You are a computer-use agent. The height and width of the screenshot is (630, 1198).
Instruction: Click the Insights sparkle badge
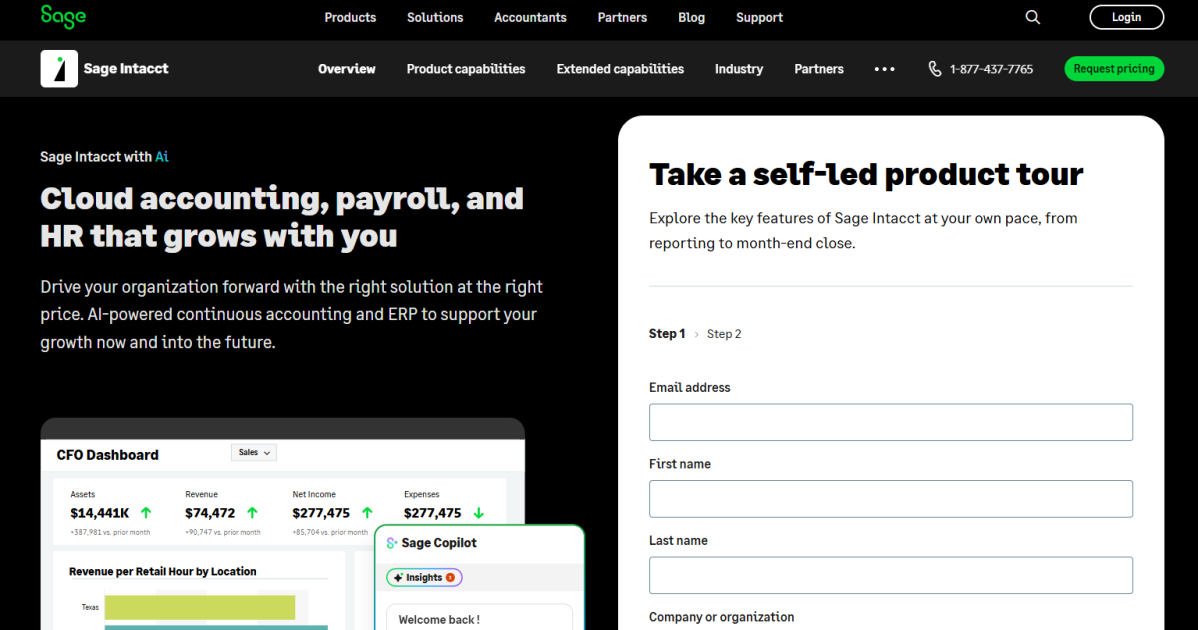pos(424,577)
